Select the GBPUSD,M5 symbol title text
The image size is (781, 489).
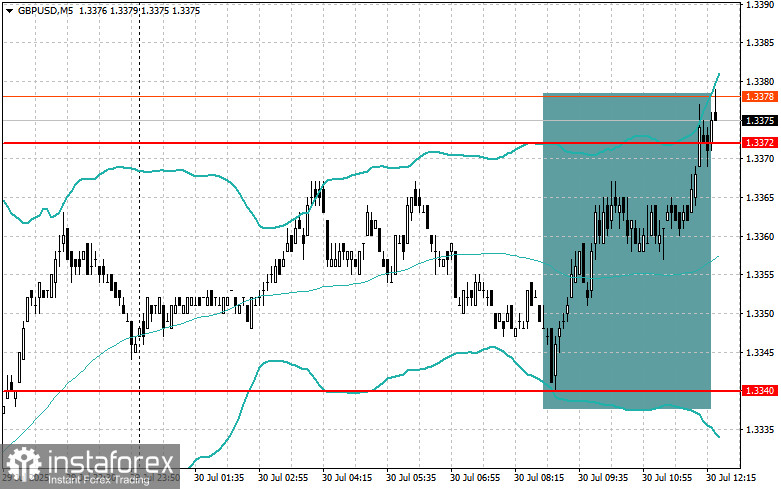[x=45, y=10]
